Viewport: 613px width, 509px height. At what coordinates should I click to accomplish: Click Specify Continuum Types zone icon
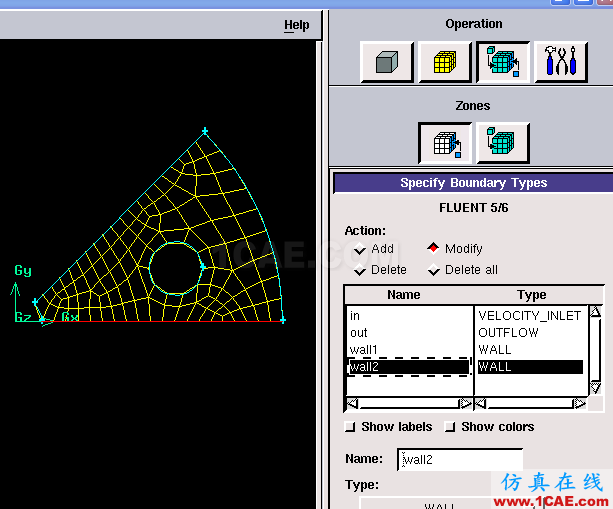pyautogui.click(x=503, y=143)
